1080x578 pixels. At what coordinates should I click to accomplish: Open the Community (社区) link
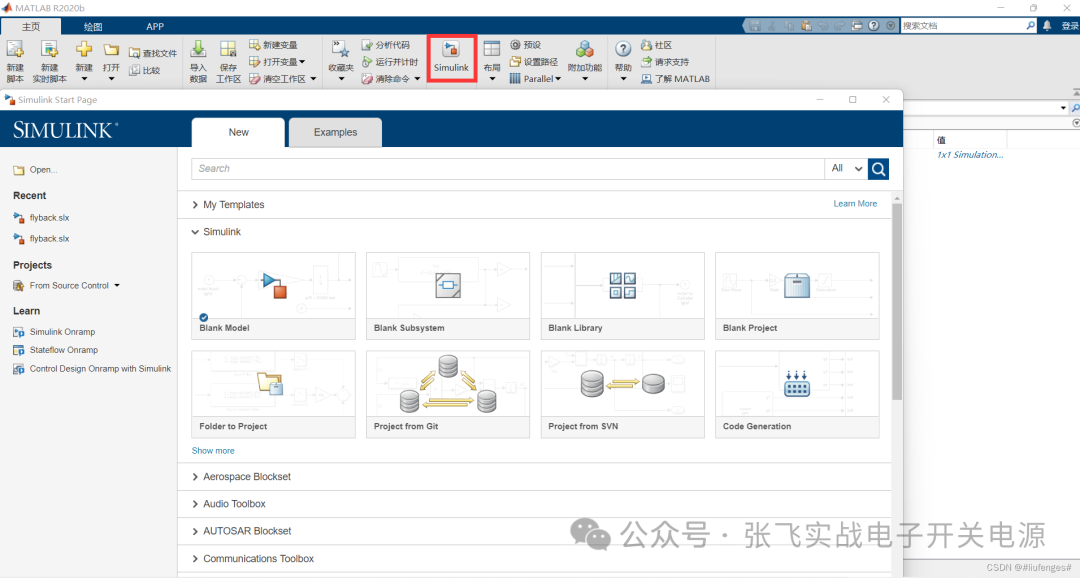click(x=656, y=45)
